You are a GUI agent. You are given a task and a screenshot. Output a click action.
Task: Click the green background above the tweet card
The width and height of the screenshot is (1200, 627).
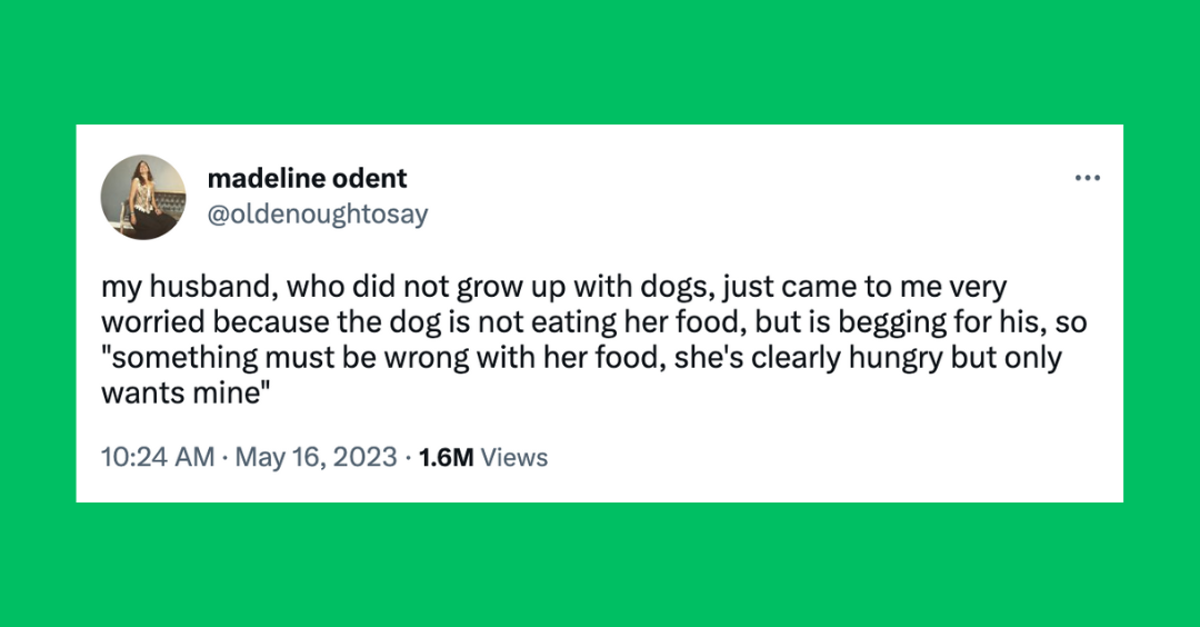click(x=600, y=62)
